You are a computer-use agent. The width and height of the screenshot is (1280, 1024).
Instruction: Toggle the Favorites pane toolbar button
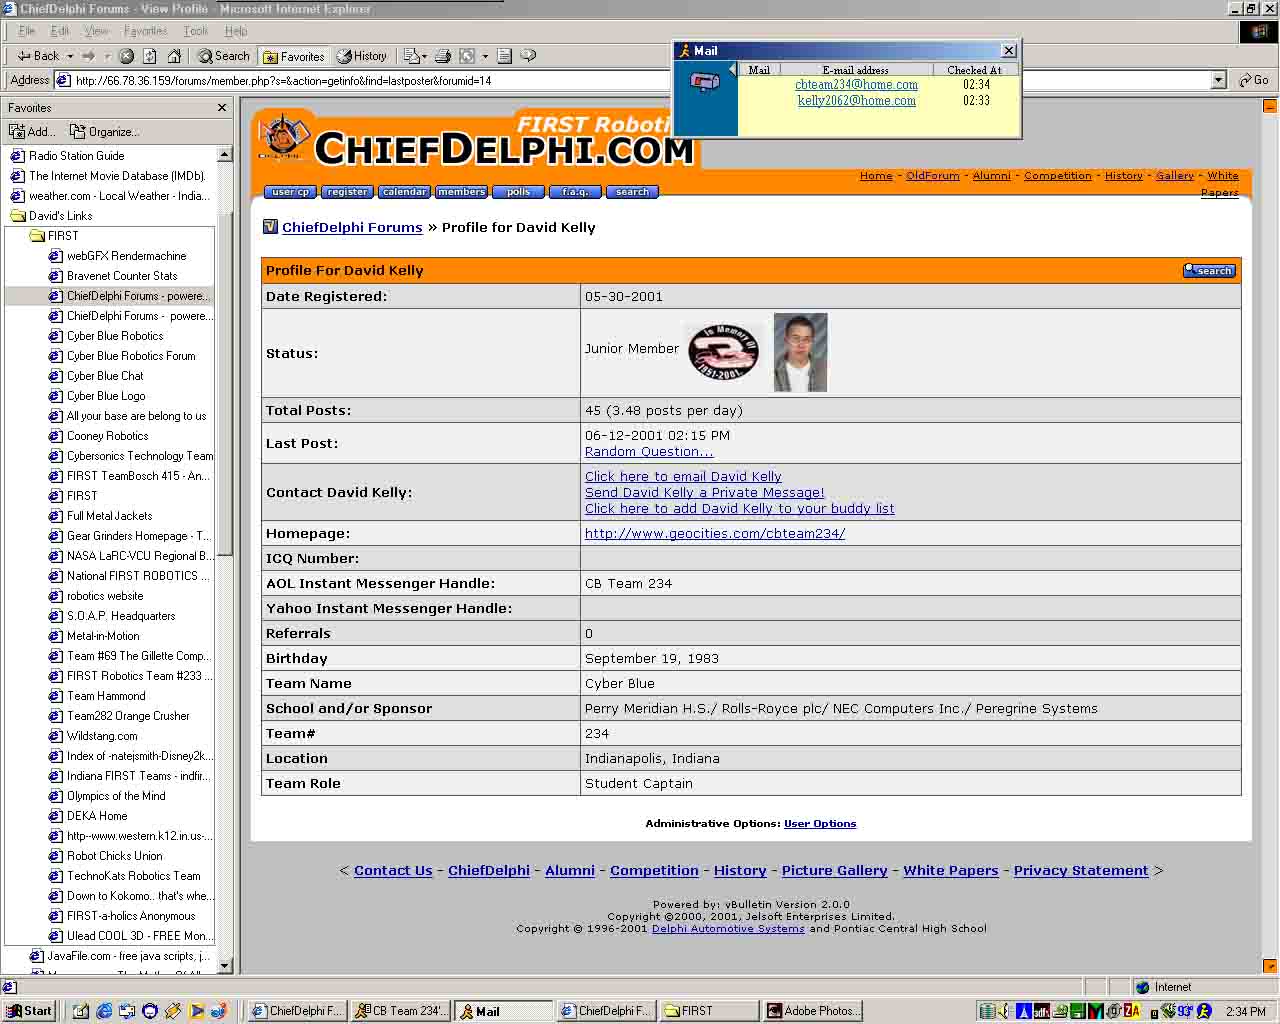click(x=294, y=56)
